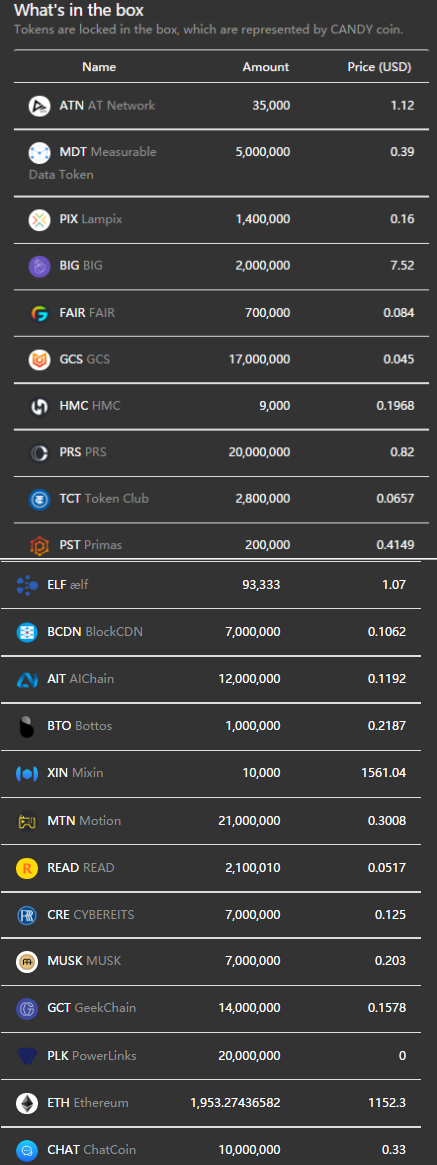Click the Ethereum diamond icon

point(27,1103)
